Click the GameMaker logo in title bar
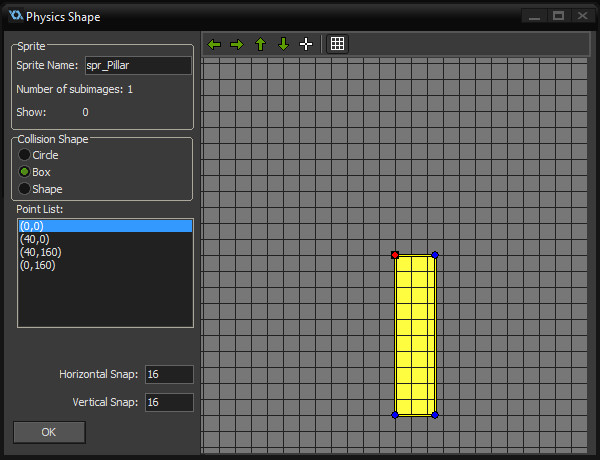The image size is (600, 460). [x=16, y=16]
